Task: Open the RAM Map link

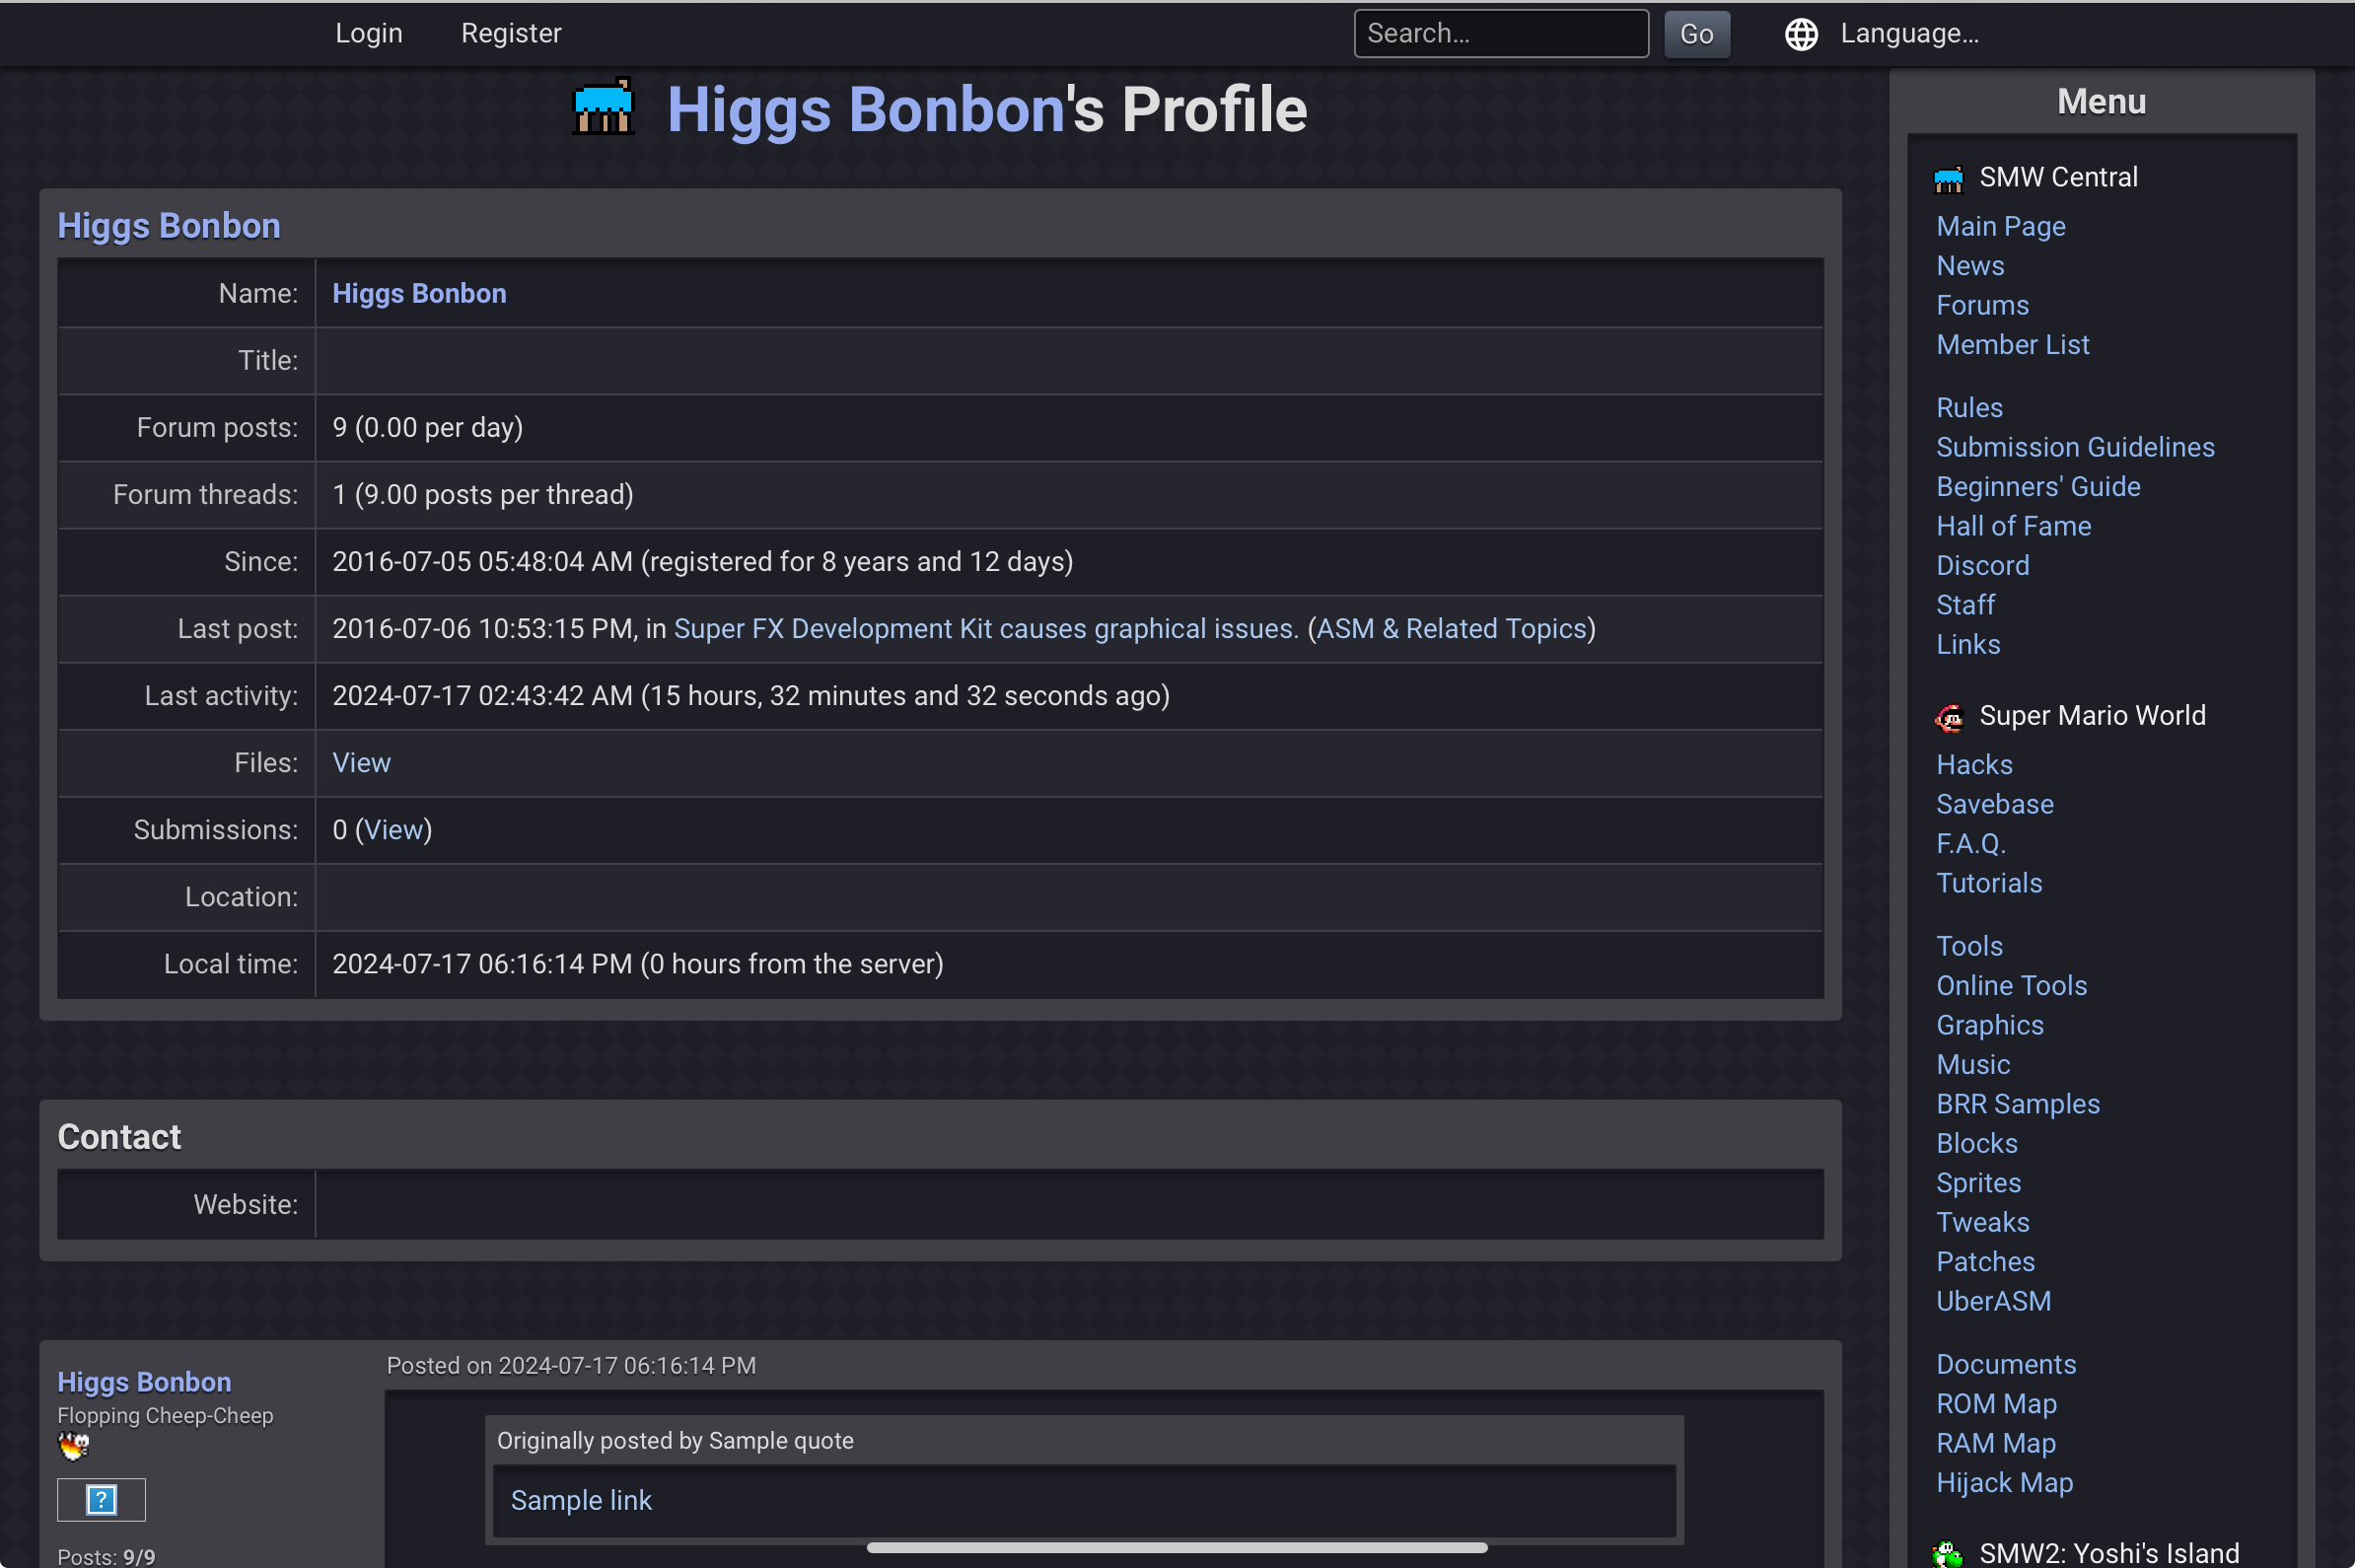Action: click(1995, 1443)
